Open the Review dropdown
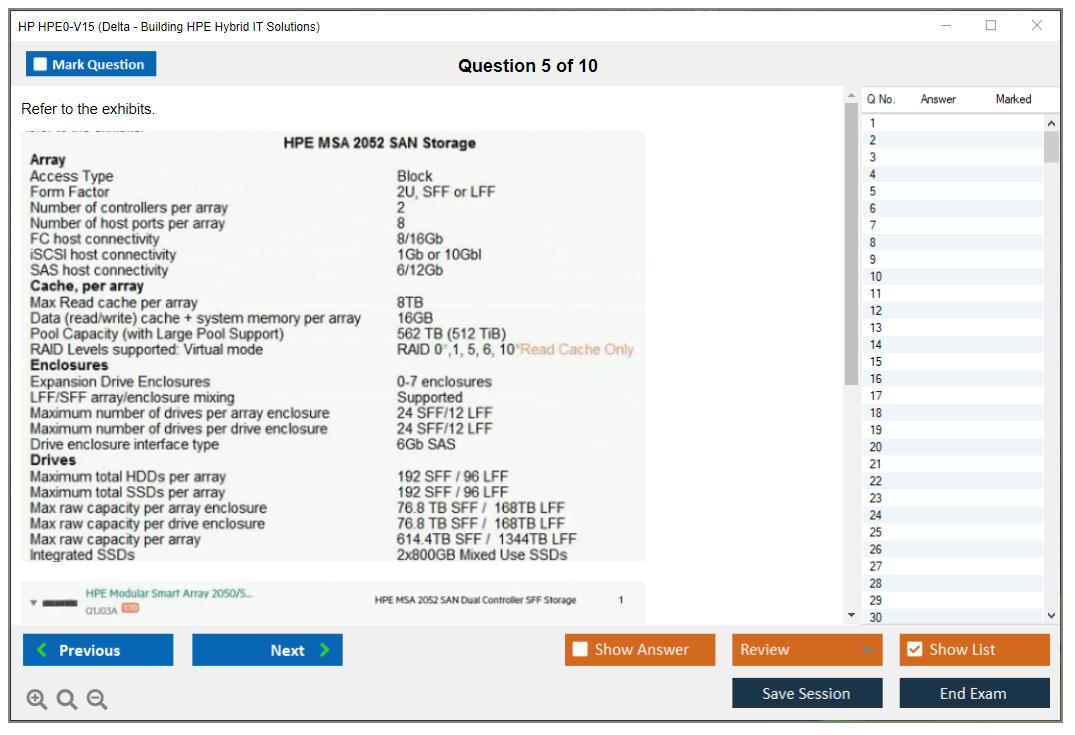Image resolution: width=1075 pixels, height=735 pixels. (807, 650)
